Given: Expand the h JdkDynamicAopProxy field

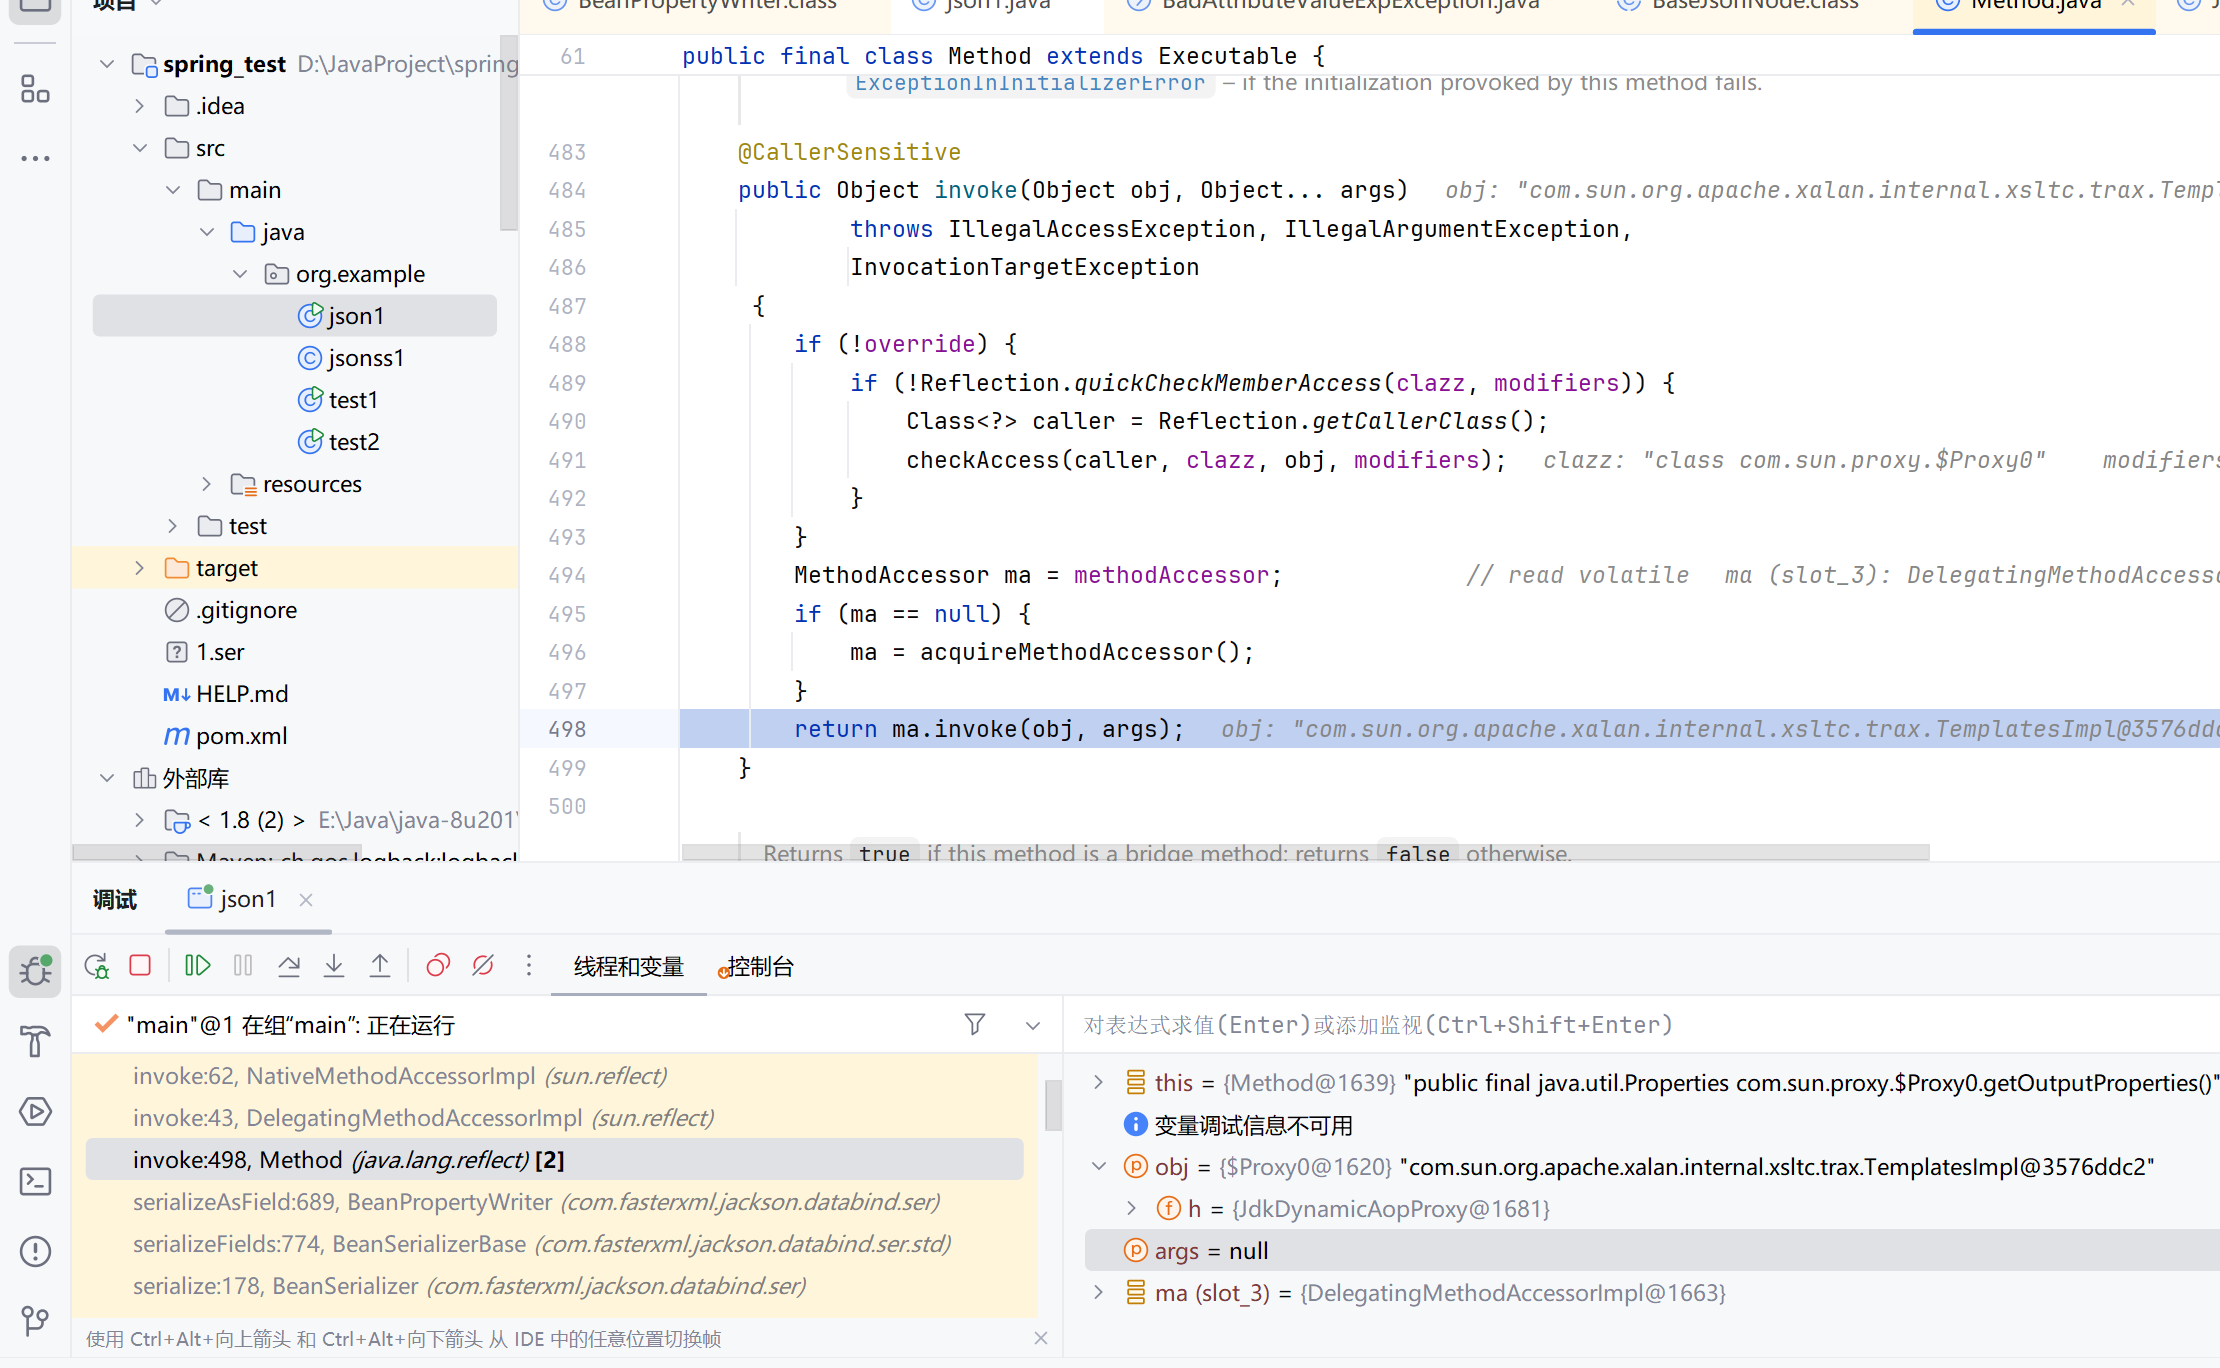Looking at the screenshot, I should (1131, 1208).
